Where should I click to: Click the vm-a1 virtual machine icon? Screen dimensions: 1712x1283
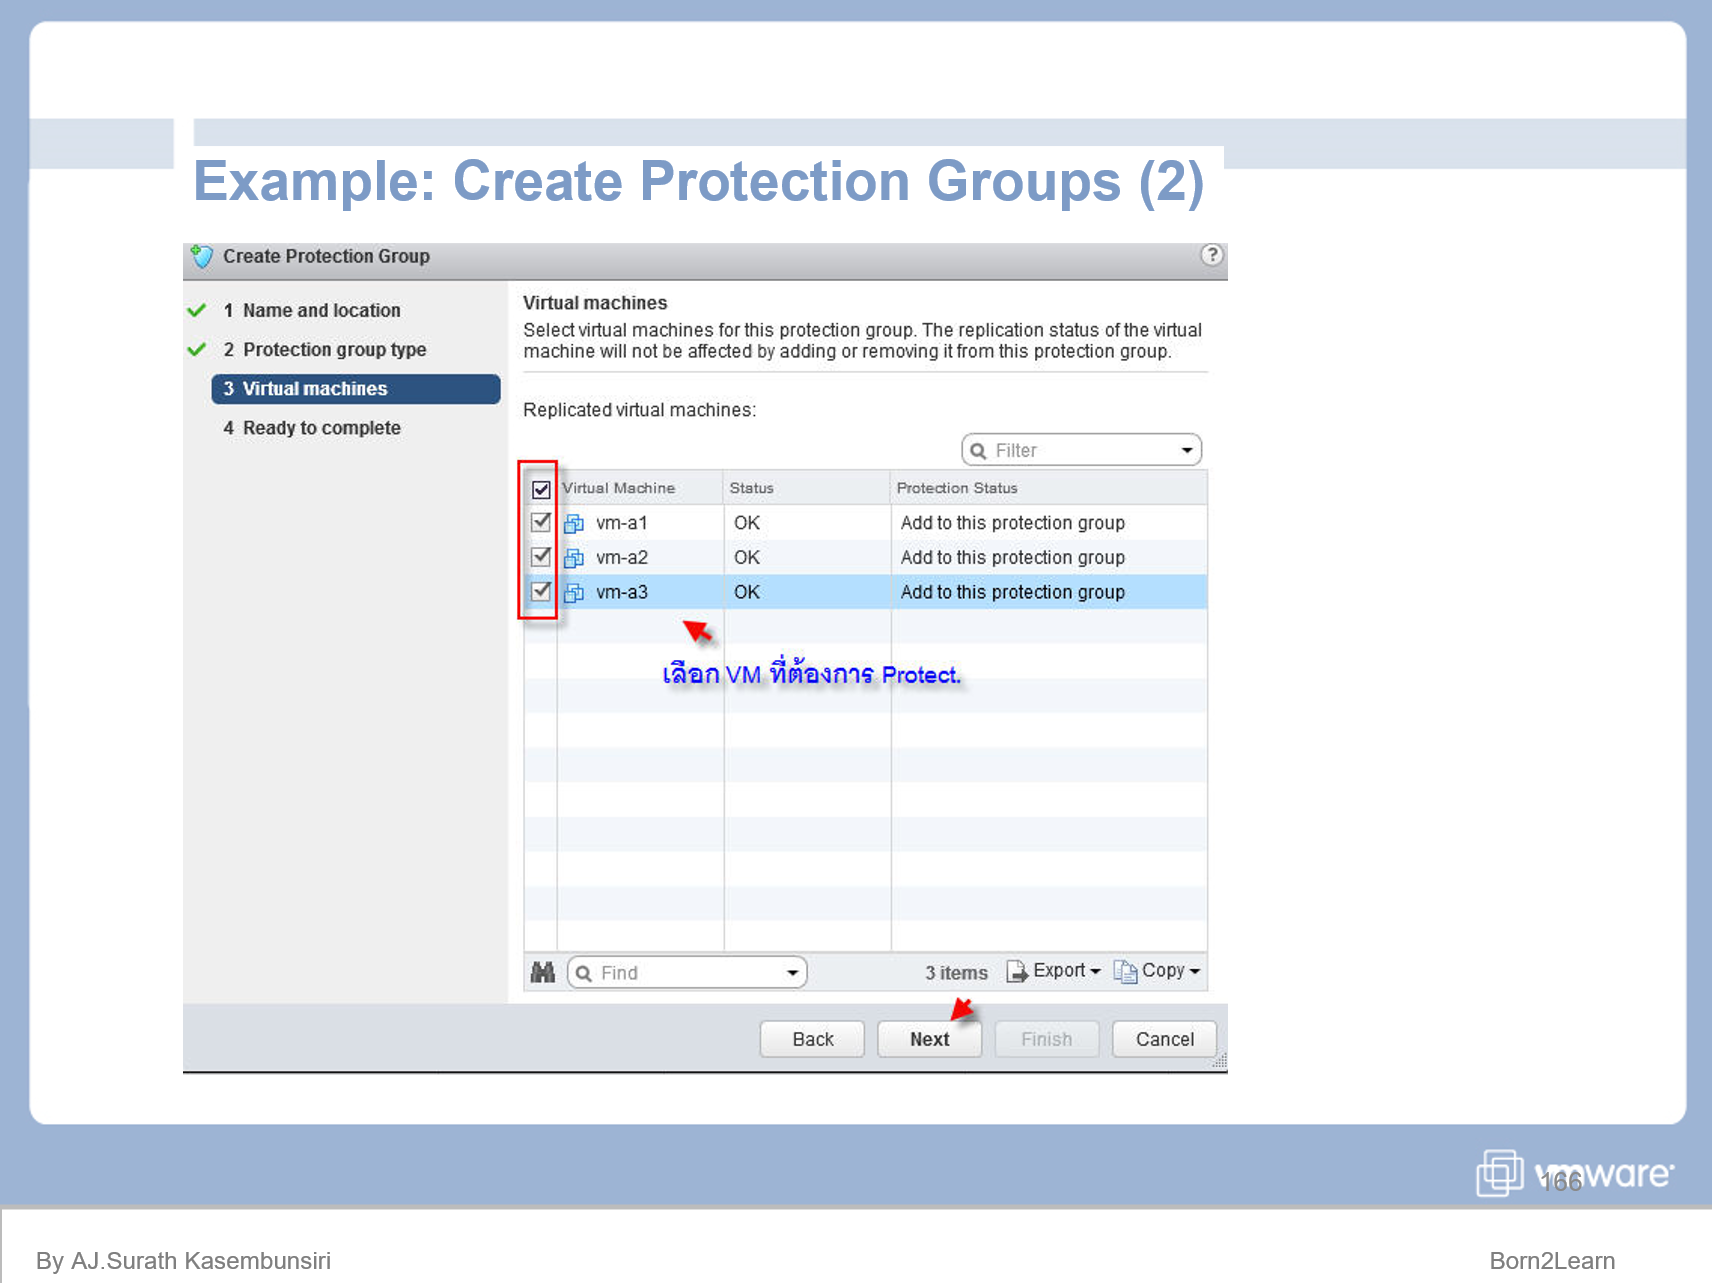[574, 522]
